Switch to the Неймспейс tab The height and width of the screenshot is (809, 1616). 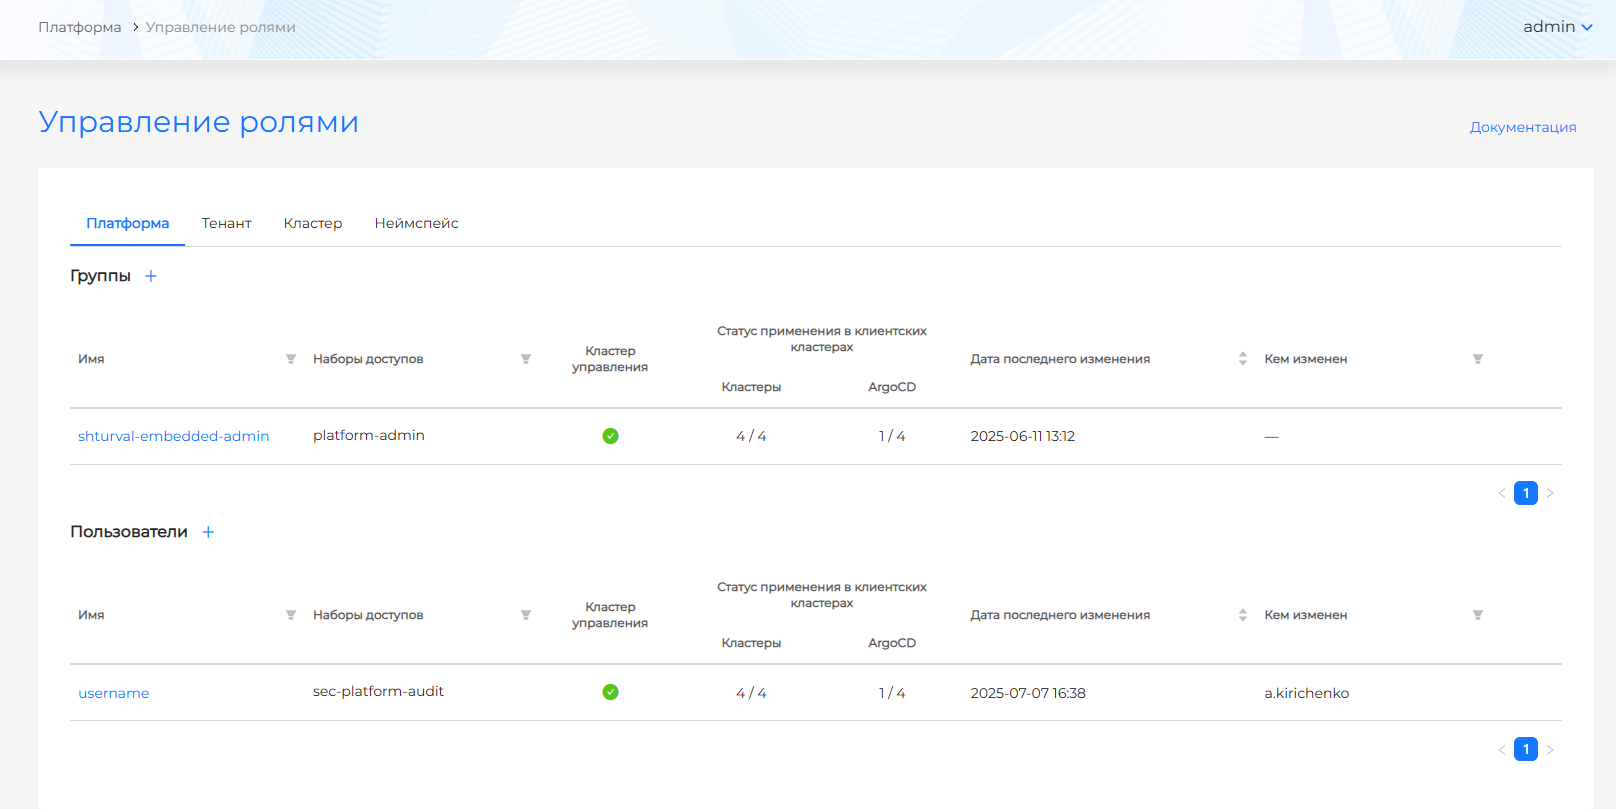416,223
